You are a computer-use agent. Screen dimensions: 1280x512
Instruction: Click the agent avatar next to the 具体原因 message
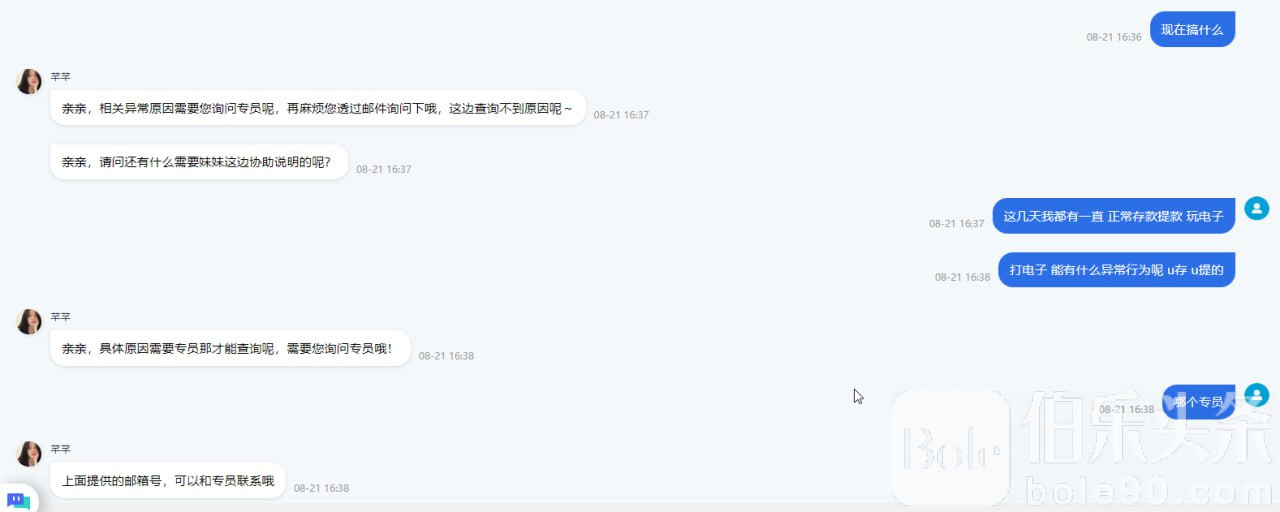point(29,322)
